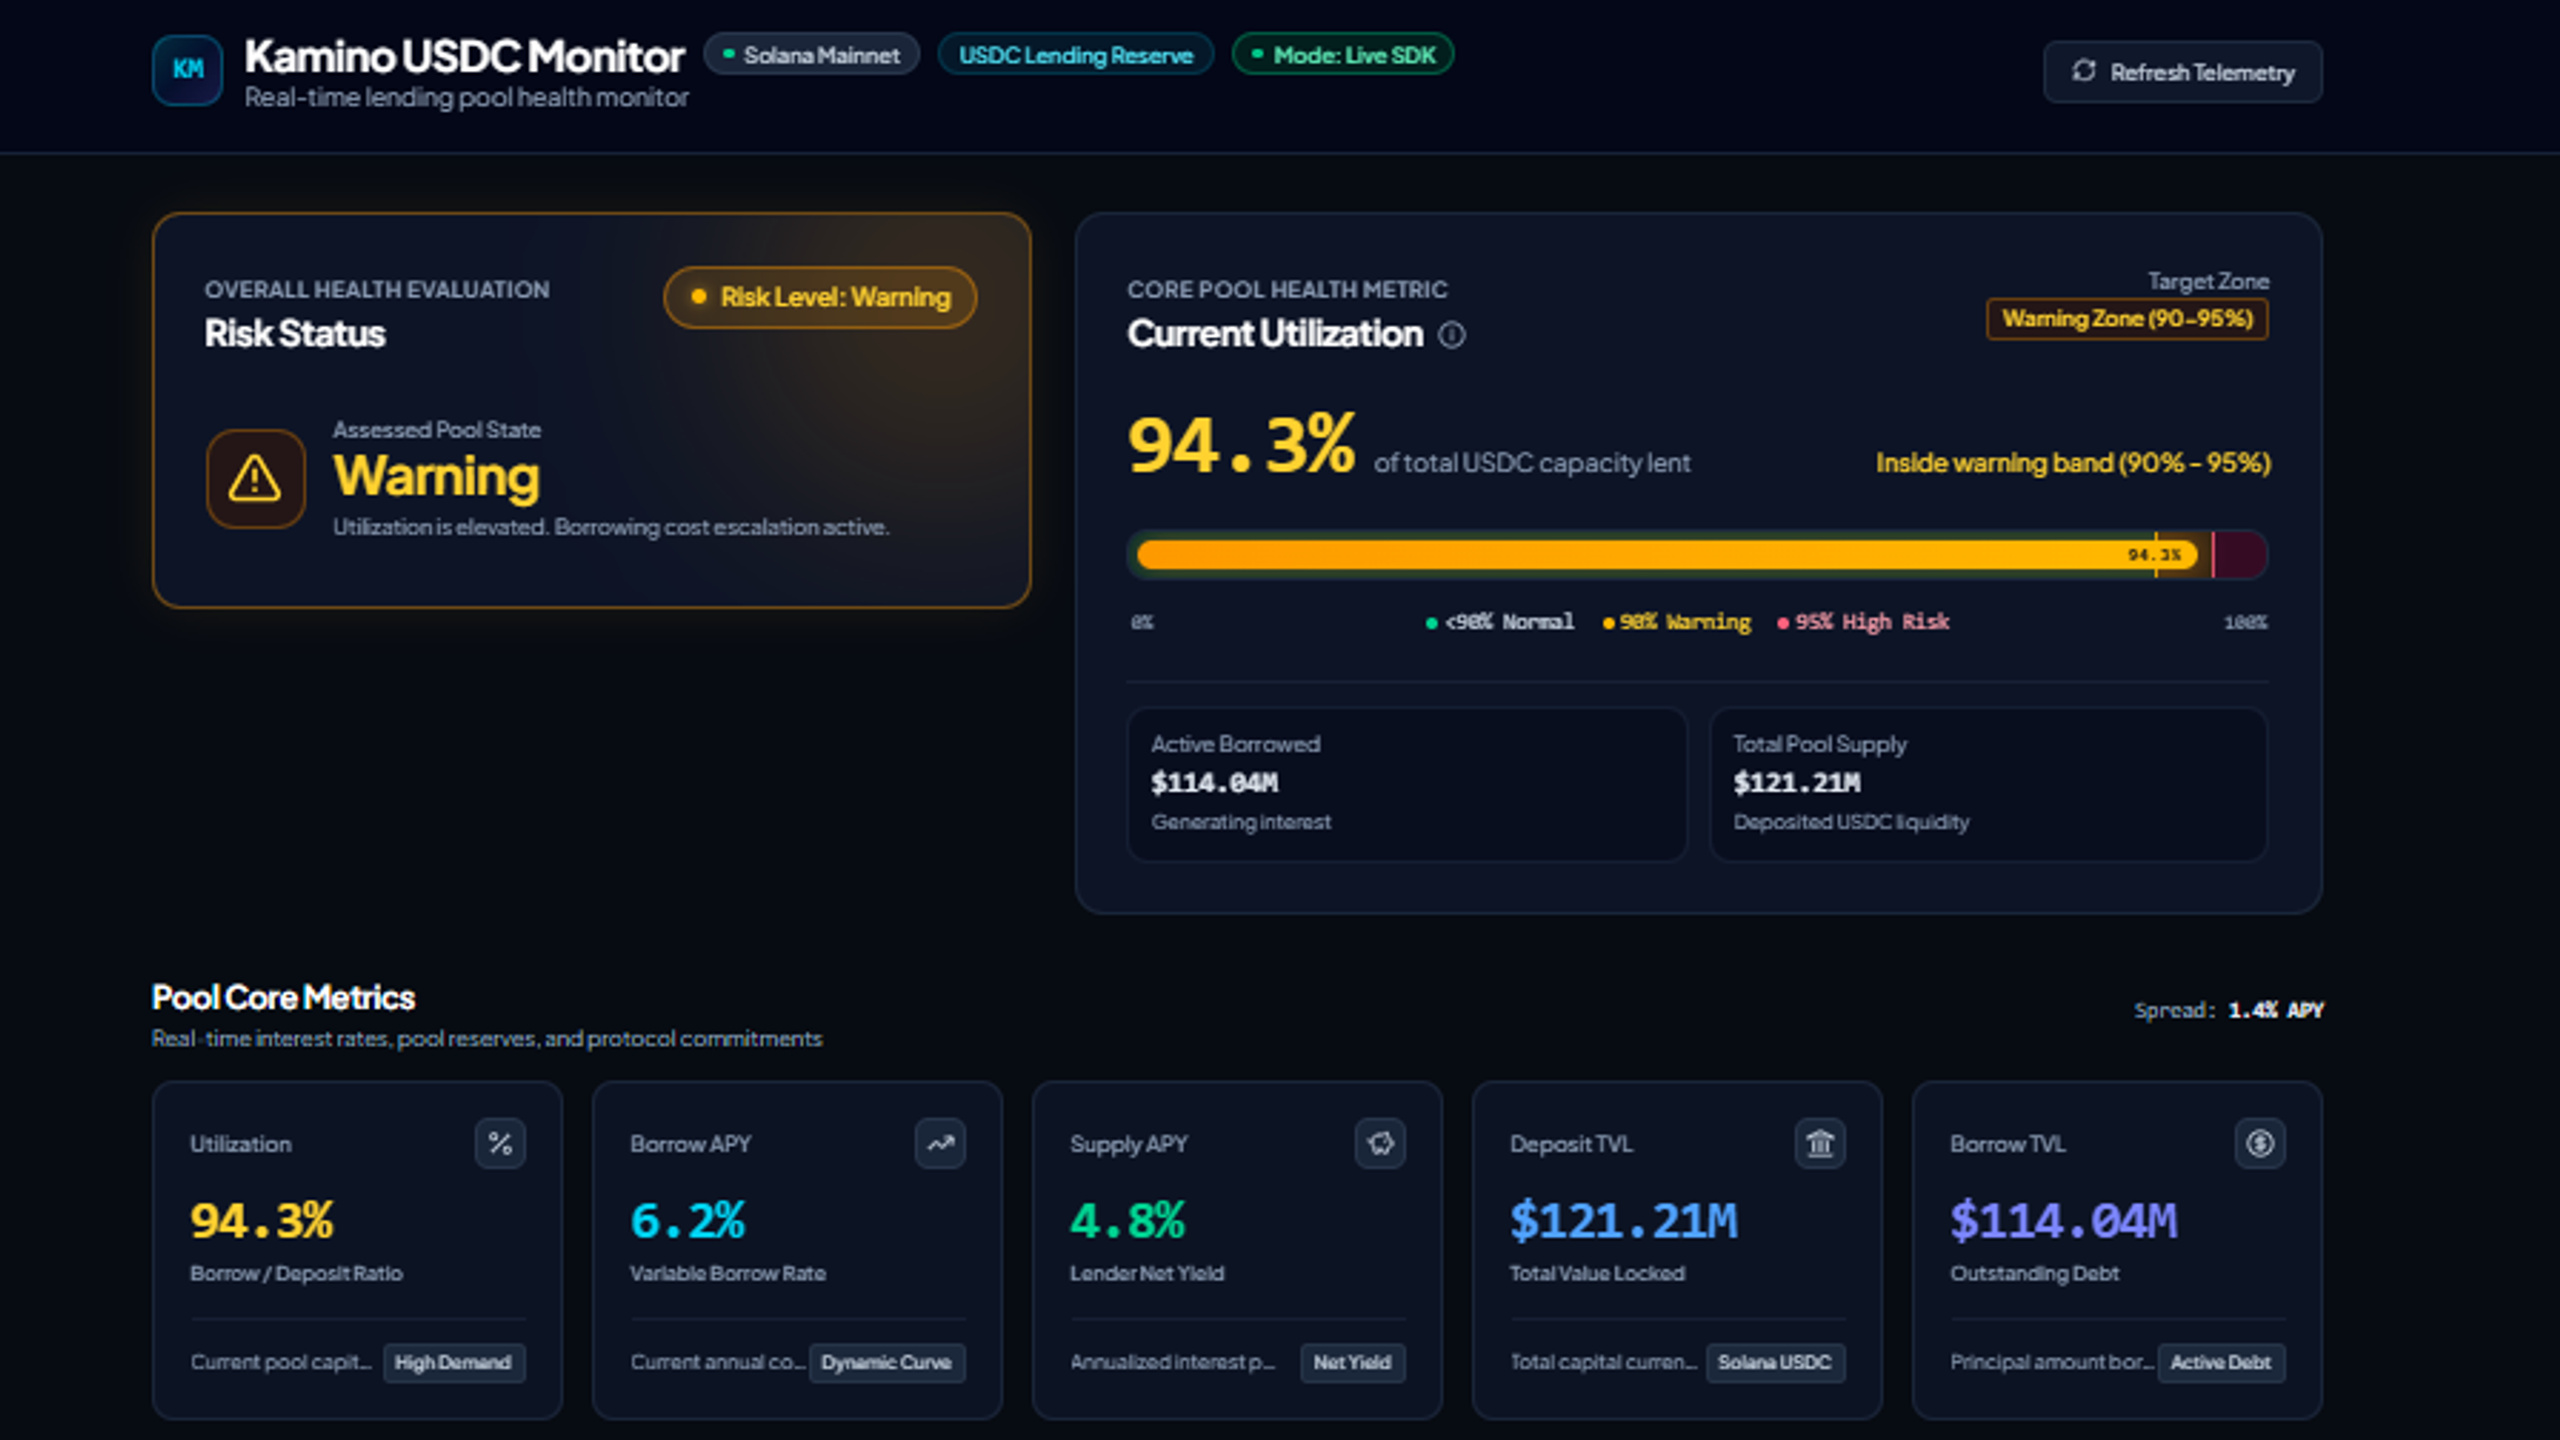Click the $114.04M Borrow TVL value

[2064, 1221]
